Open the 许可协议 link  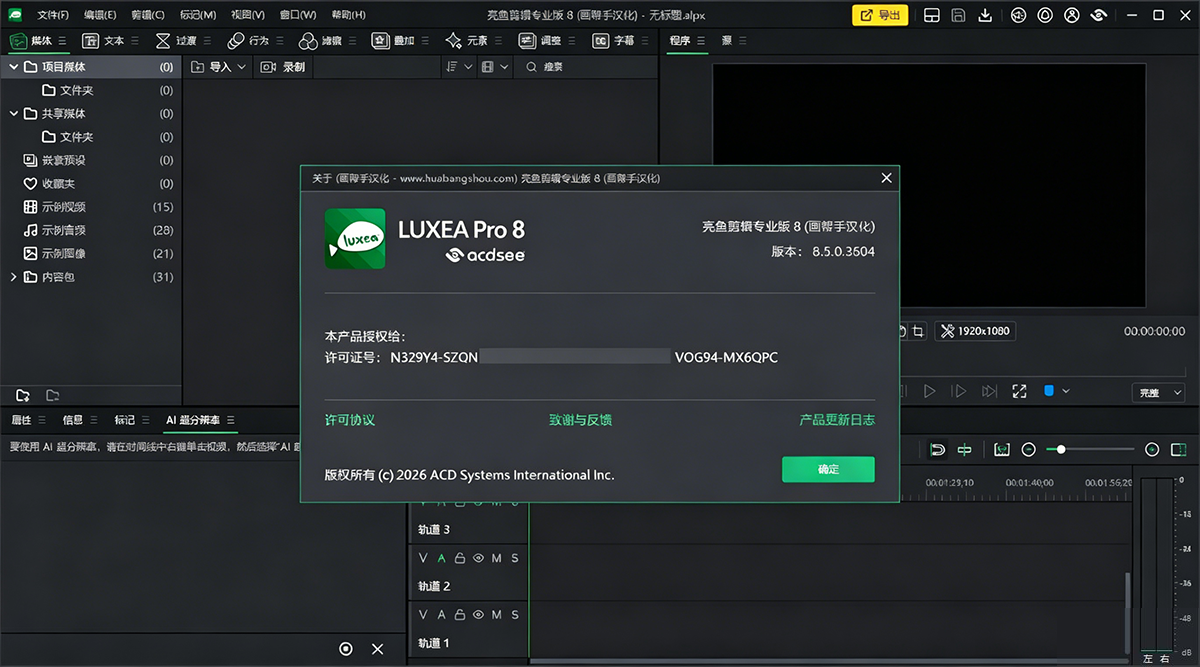[x=350, y=420]
